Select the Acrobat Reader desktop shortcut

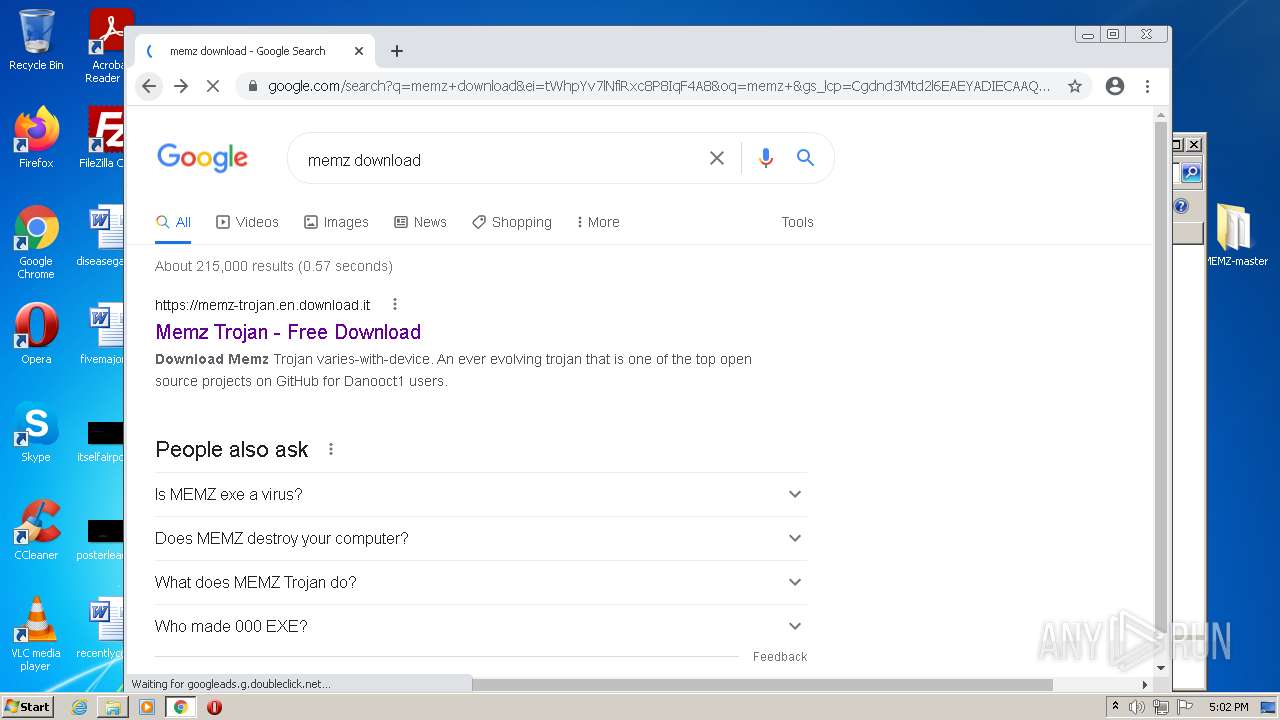point(106,47)
